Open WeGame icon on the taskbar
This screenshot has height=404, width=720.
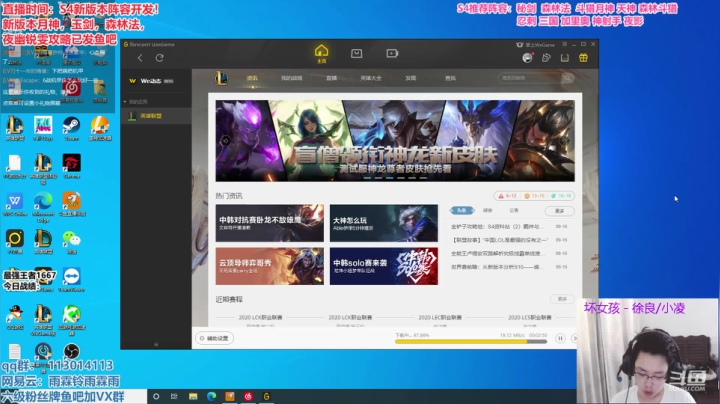266,396
